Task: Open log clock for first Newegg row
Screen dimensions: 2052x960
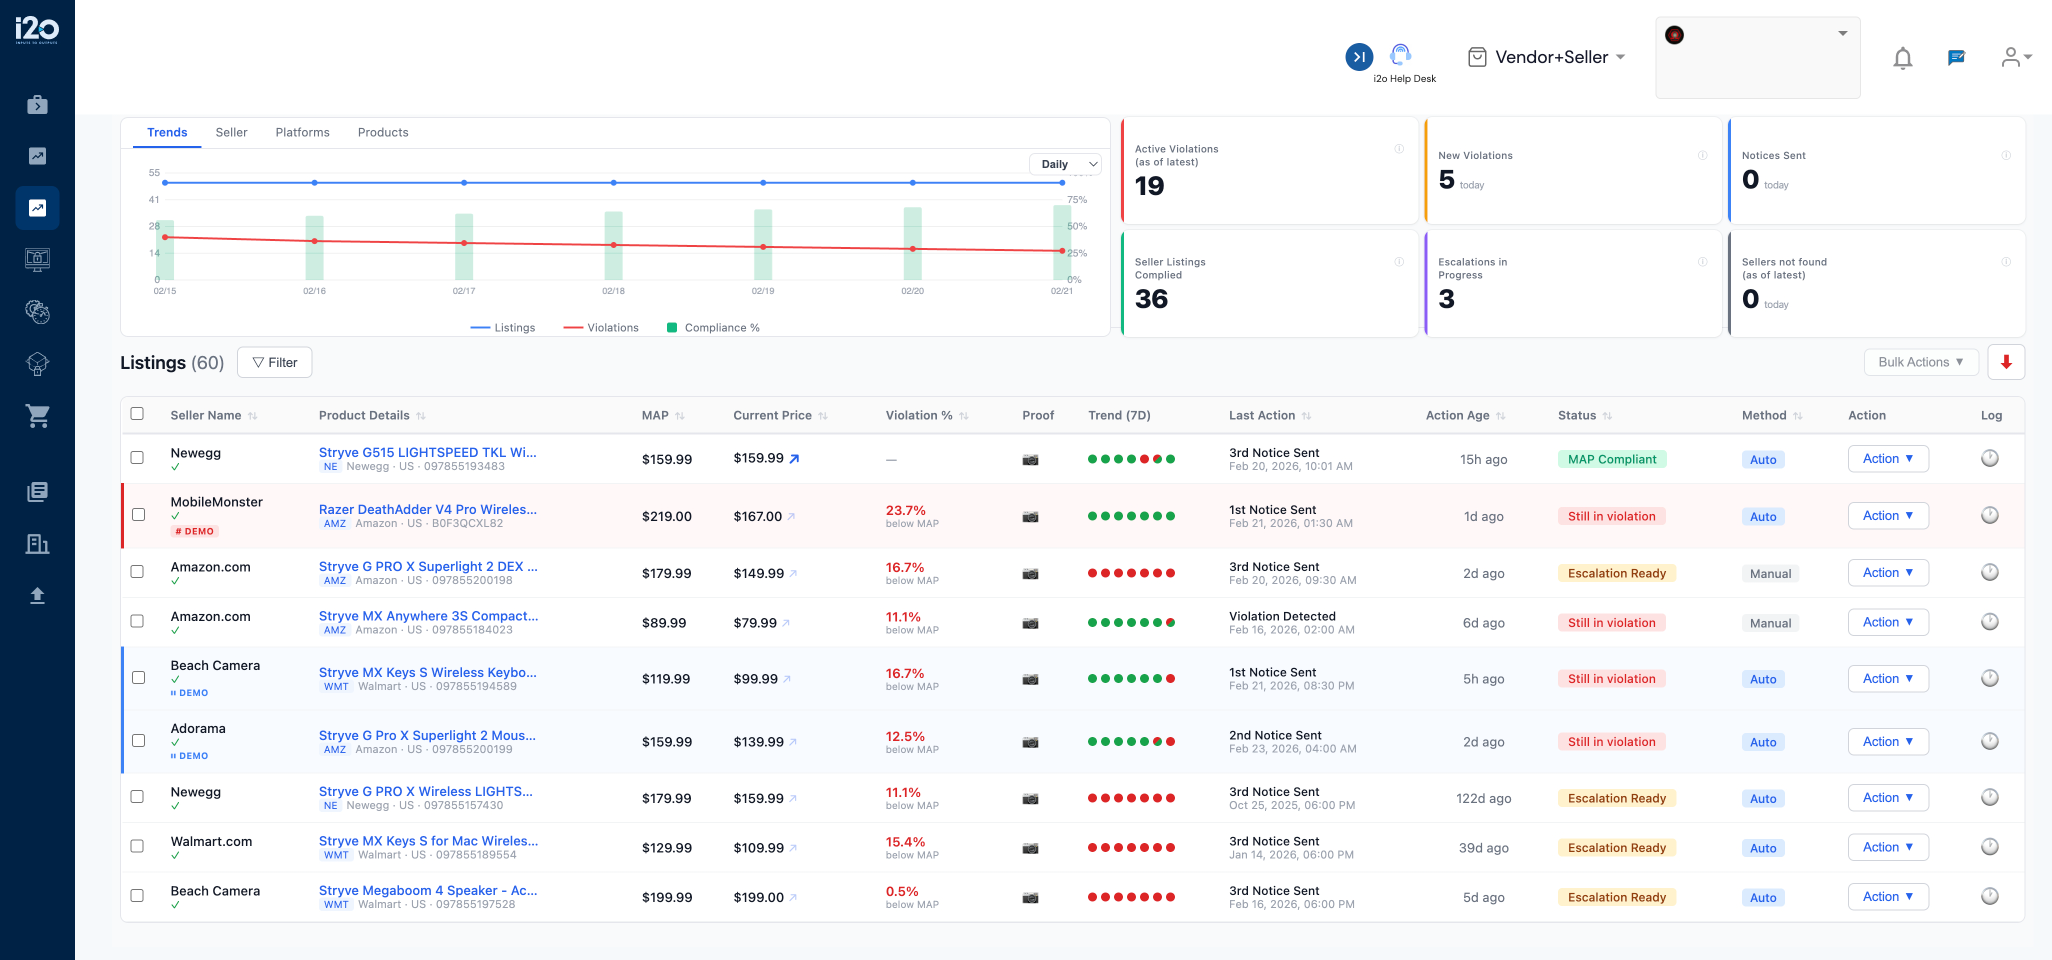Action: (1990, 458)
